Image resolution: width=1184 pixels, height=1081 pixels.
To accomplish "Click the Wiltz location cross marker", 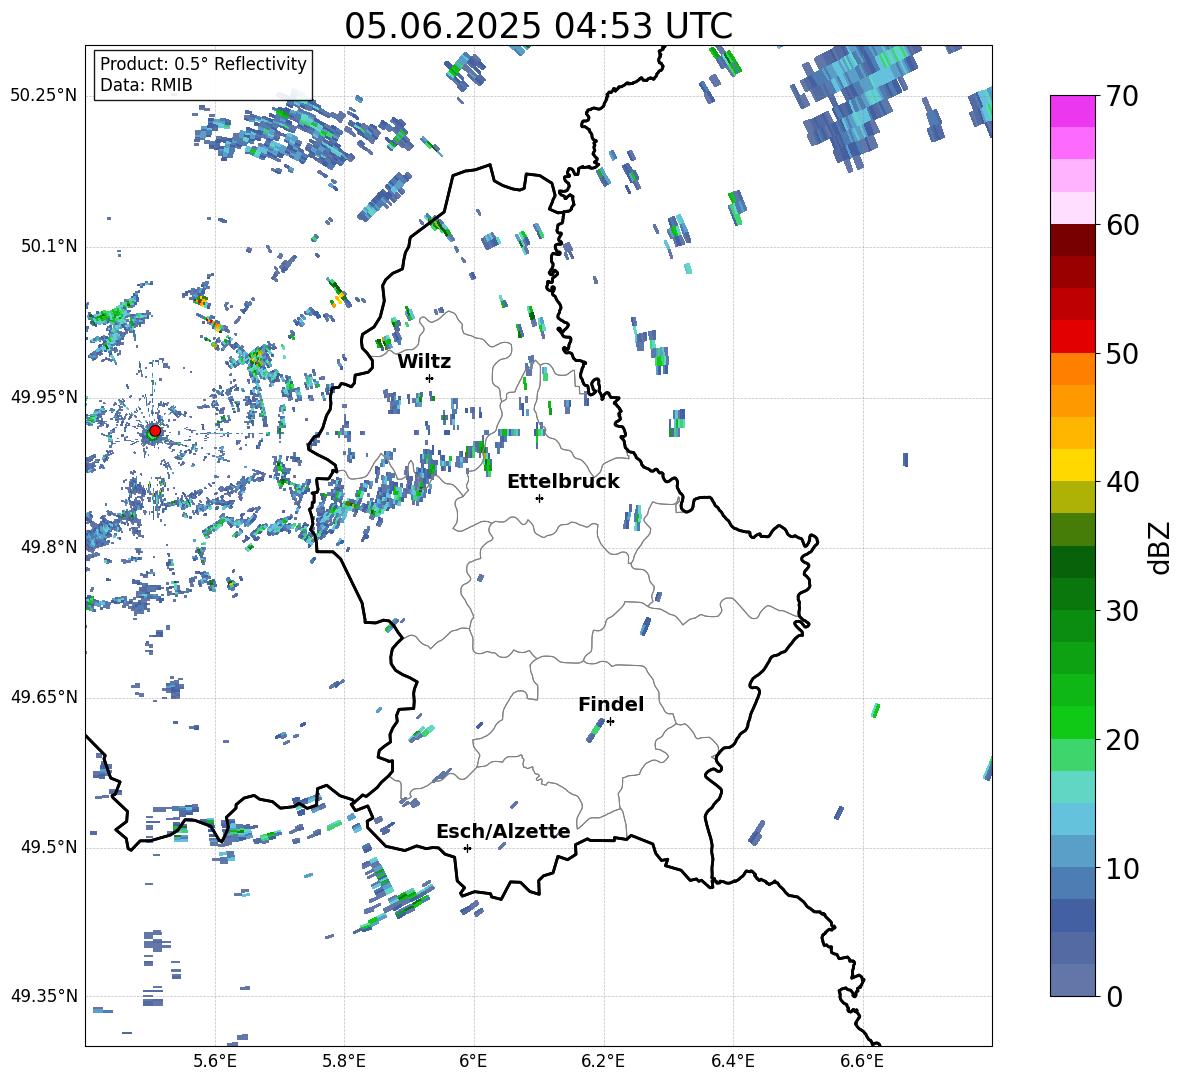I will click(430, 378).
